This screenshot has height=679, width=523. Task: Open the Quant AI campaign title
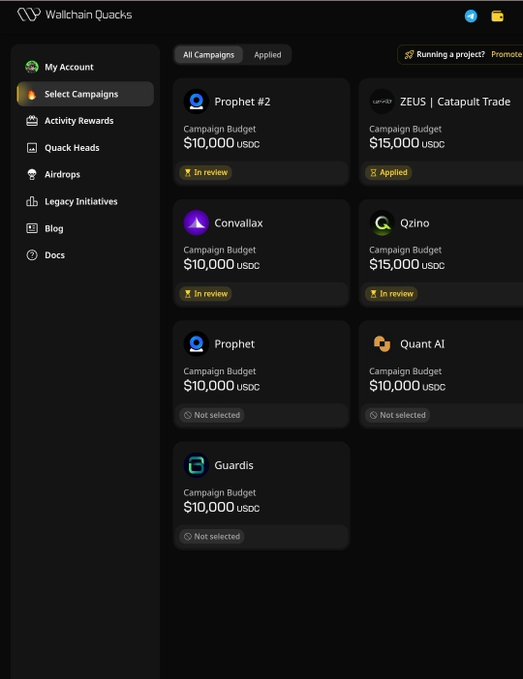click(422, 344)
